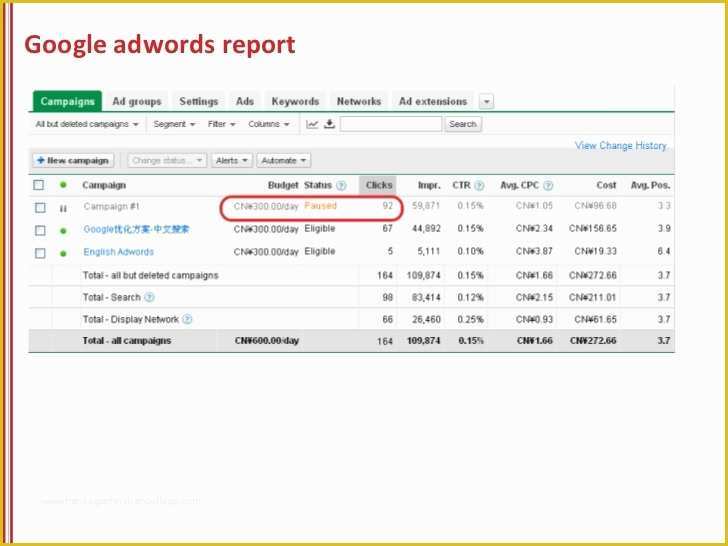This screenshot has height=546, width=728.
Task: Sort by the Cost column header
Action: click(606, 185)
